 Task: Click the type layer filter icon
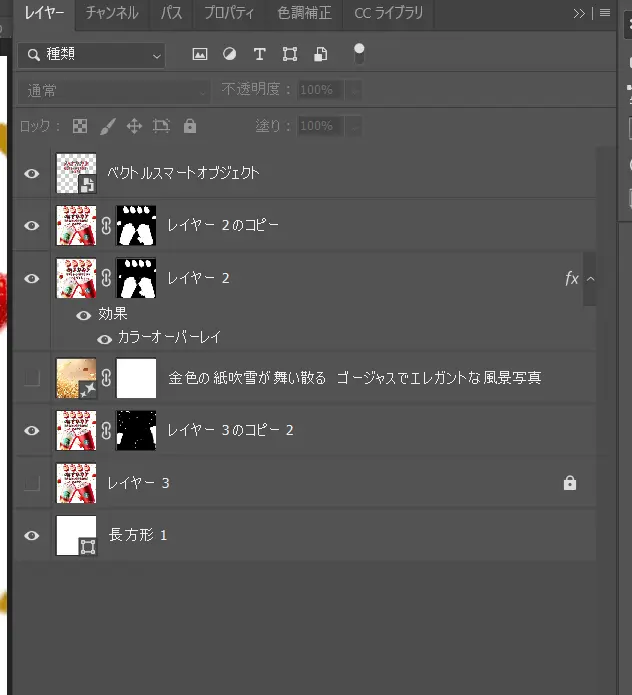tap(259, 55)
